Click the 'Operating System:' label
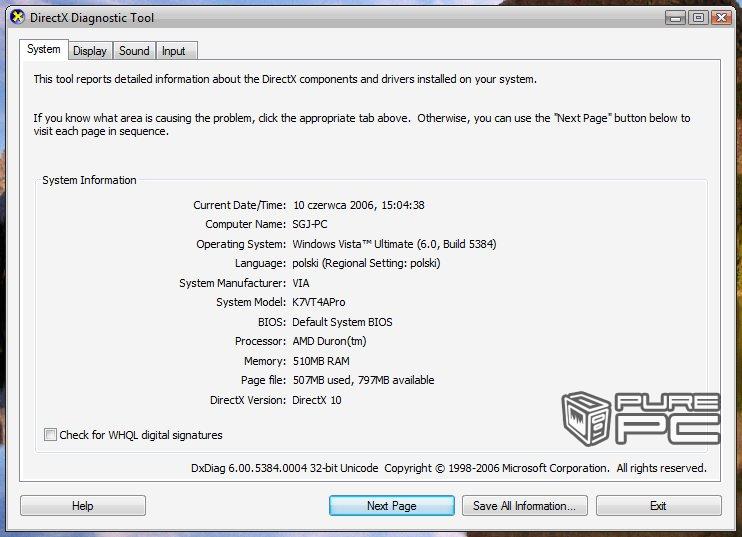Screen dimensions: 742x537 (x=241, y=244)
